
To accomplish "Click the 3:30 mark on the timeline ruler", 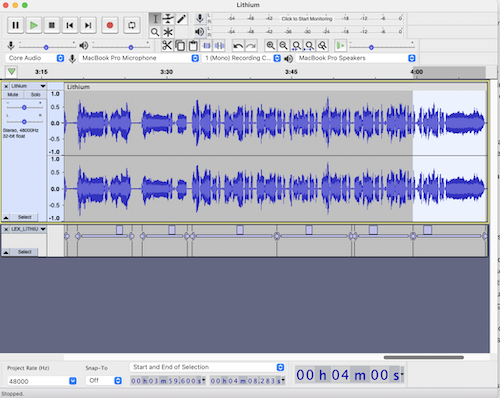I will click(166, 72).
